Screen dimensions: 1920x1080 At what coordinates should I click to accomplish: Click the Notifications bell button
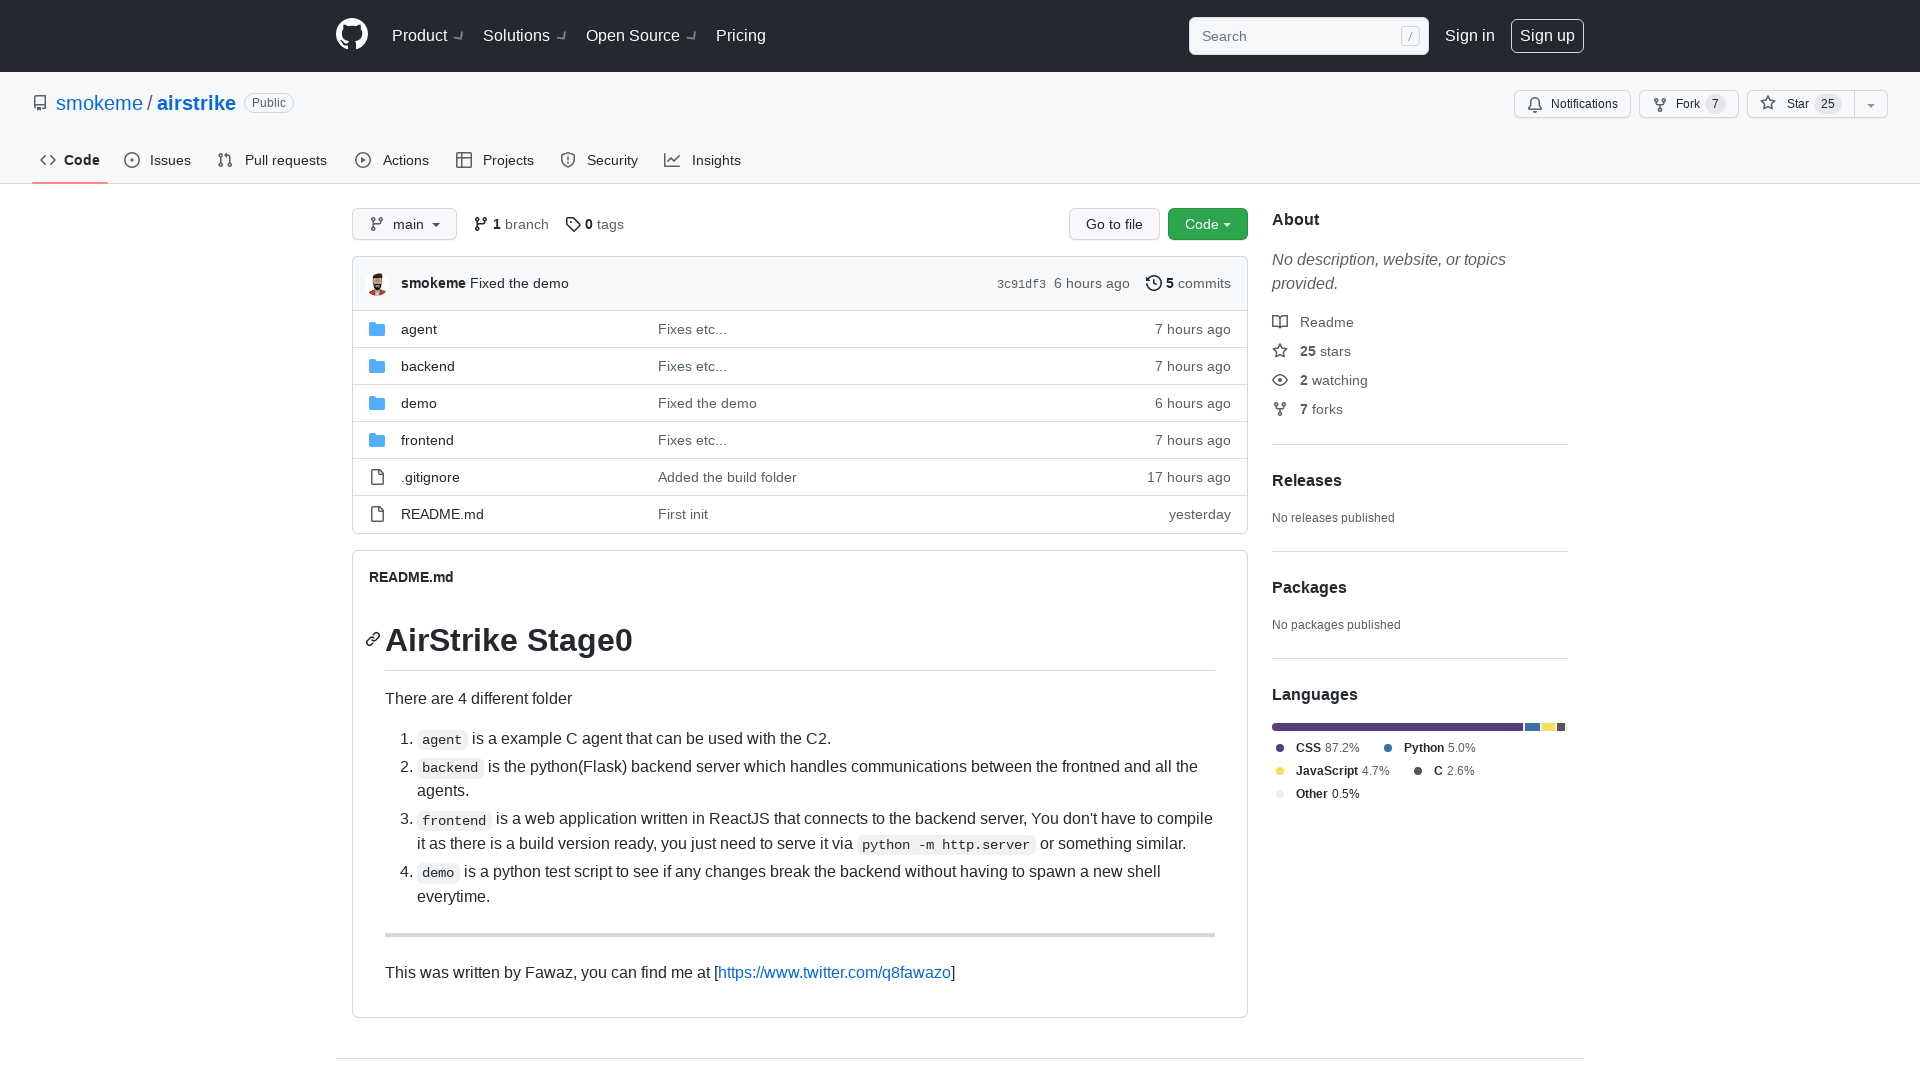1571,104
